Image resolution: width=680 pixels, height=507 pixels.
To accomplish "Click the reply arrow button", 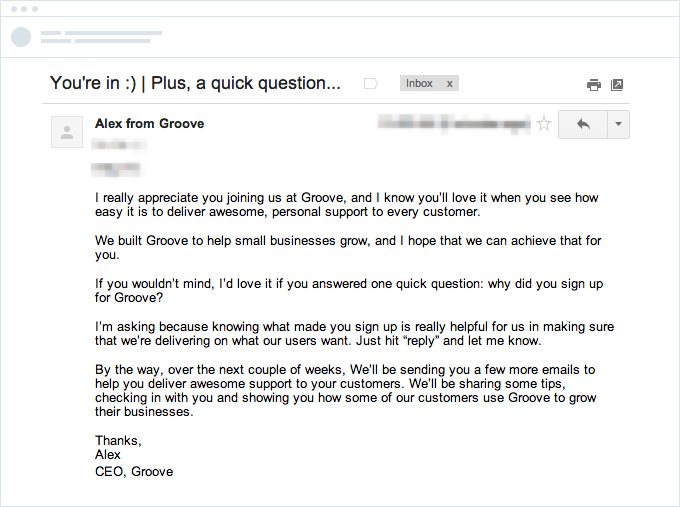I will (583, 124).
